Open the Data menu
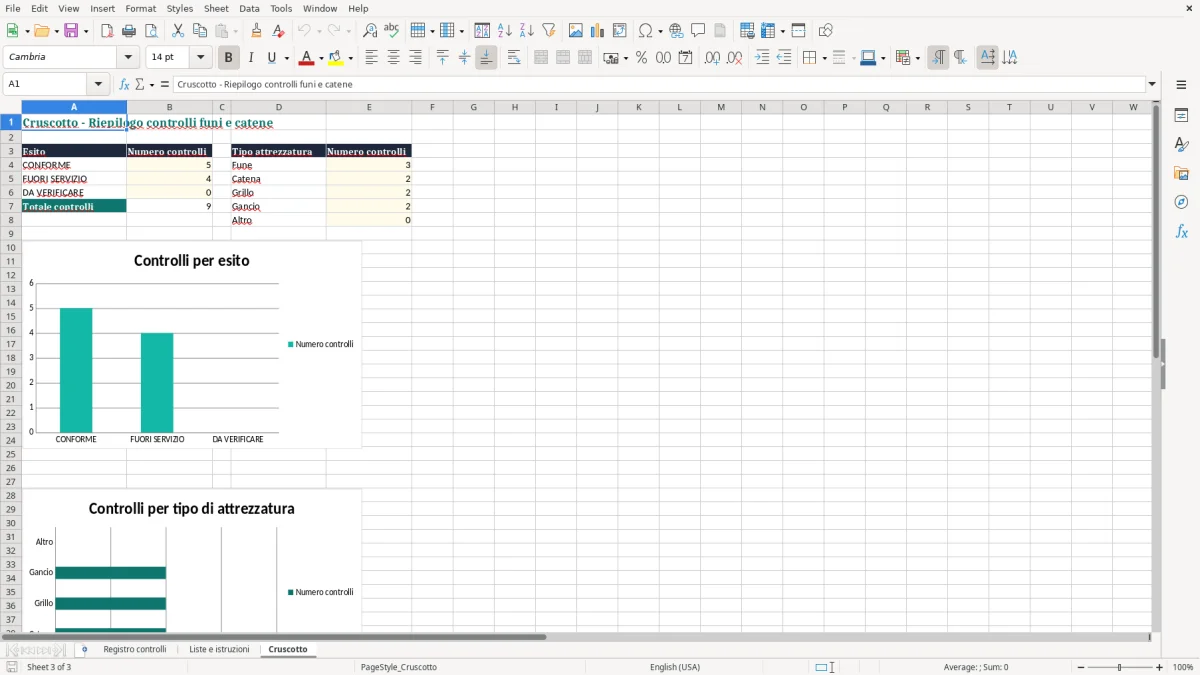This screenshot has height=675, width=1200. point(249,8)
